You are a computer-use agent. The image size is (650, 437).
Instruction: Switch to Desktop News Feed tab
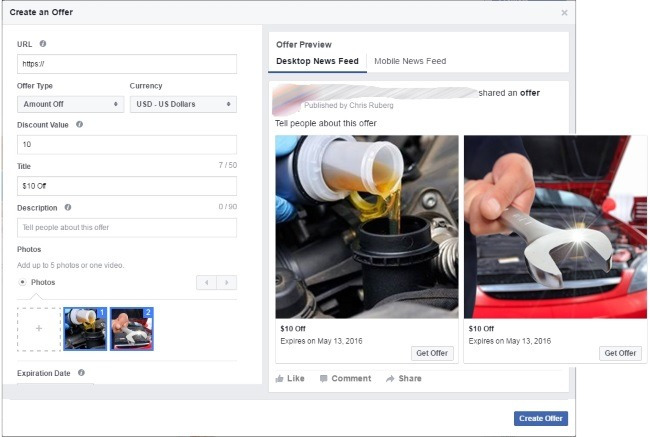pos(317,61)
